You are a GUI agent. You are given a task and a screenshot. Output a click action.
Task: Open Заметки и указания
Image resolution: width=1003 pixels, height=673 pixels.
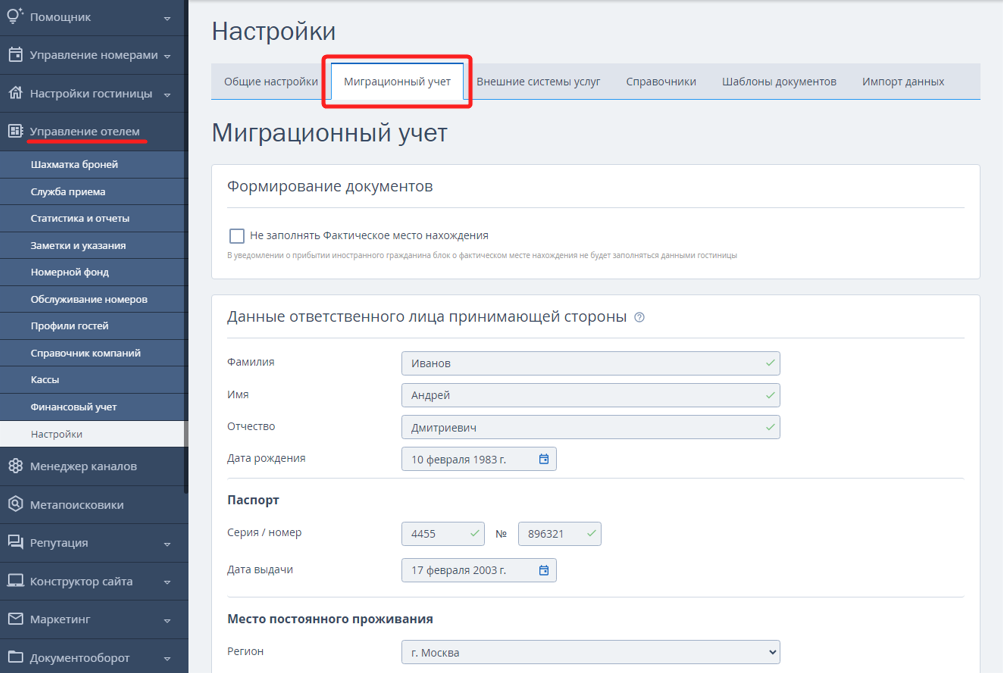coord(93,245)
